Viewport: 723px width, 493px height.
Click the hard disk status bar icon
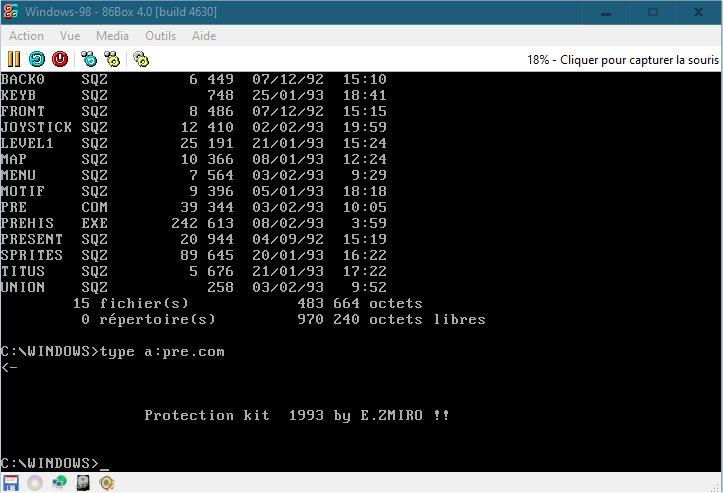[x=83, y=483]
